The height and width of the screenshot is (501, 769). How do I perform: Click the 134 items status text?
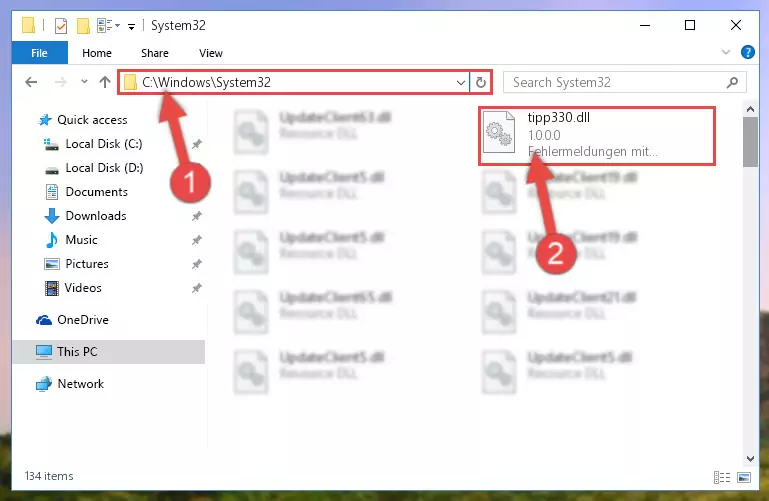point(49,476)
